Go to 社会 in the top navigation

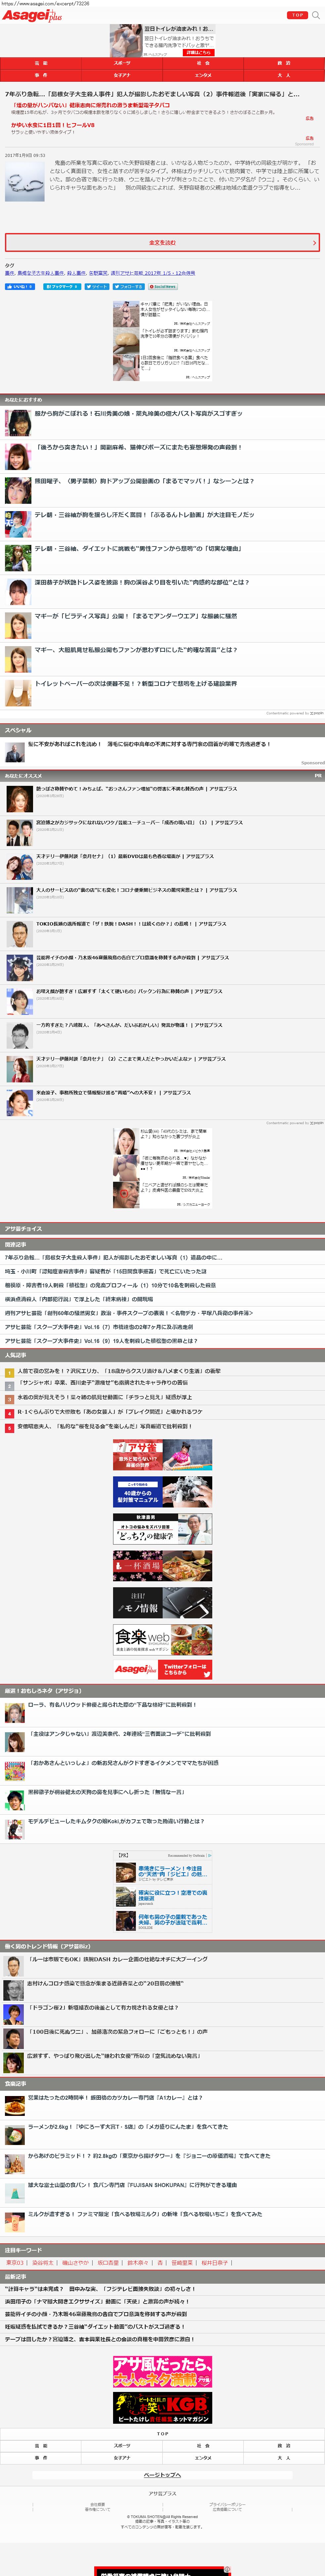click(x=203, y=63)
